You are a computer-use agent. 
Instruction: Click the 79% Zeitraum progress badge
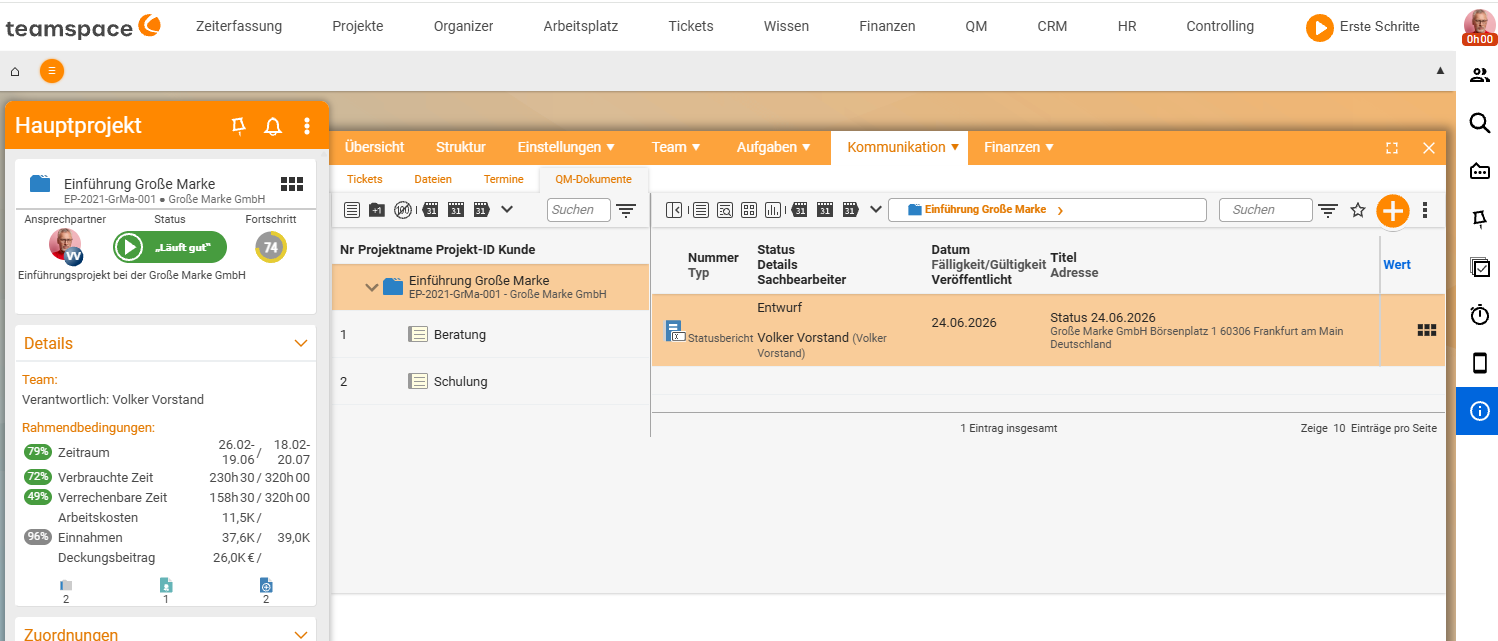coord(38,452)
